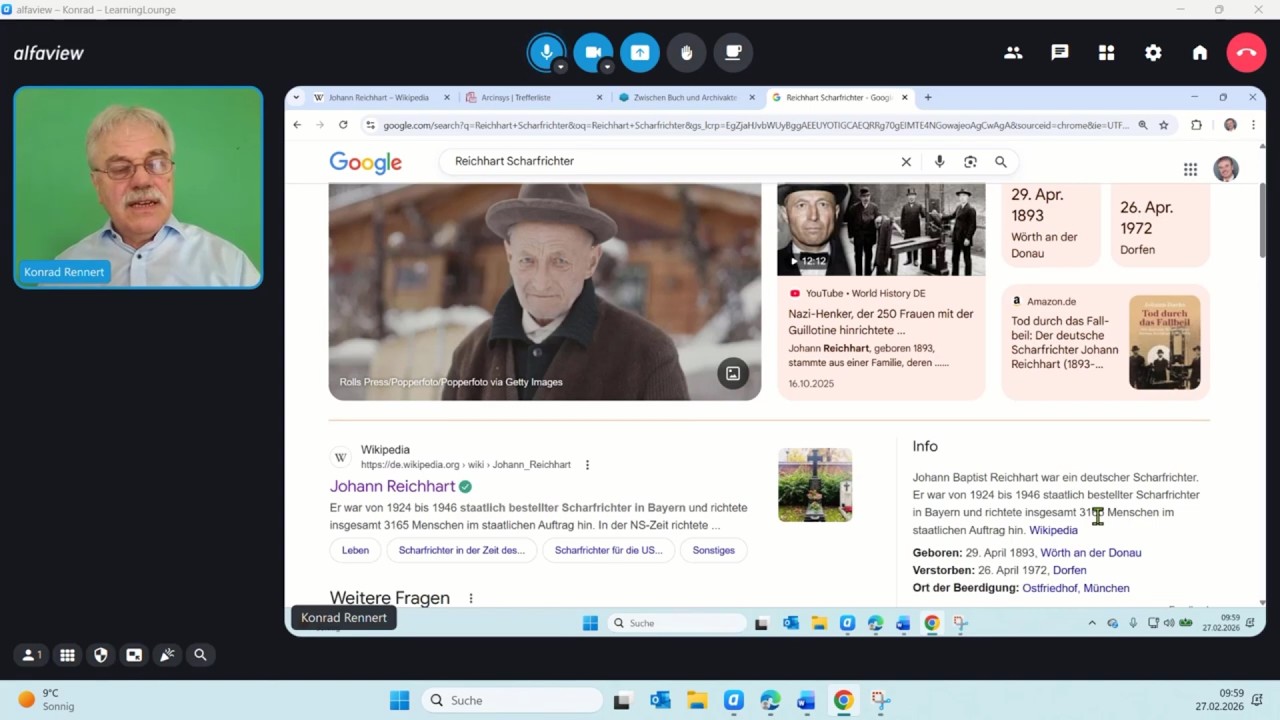This screenshot has width=1280, height=720.
Task: Open the Chrome three-dot menu in the shared window
Action: [1253, 125]
